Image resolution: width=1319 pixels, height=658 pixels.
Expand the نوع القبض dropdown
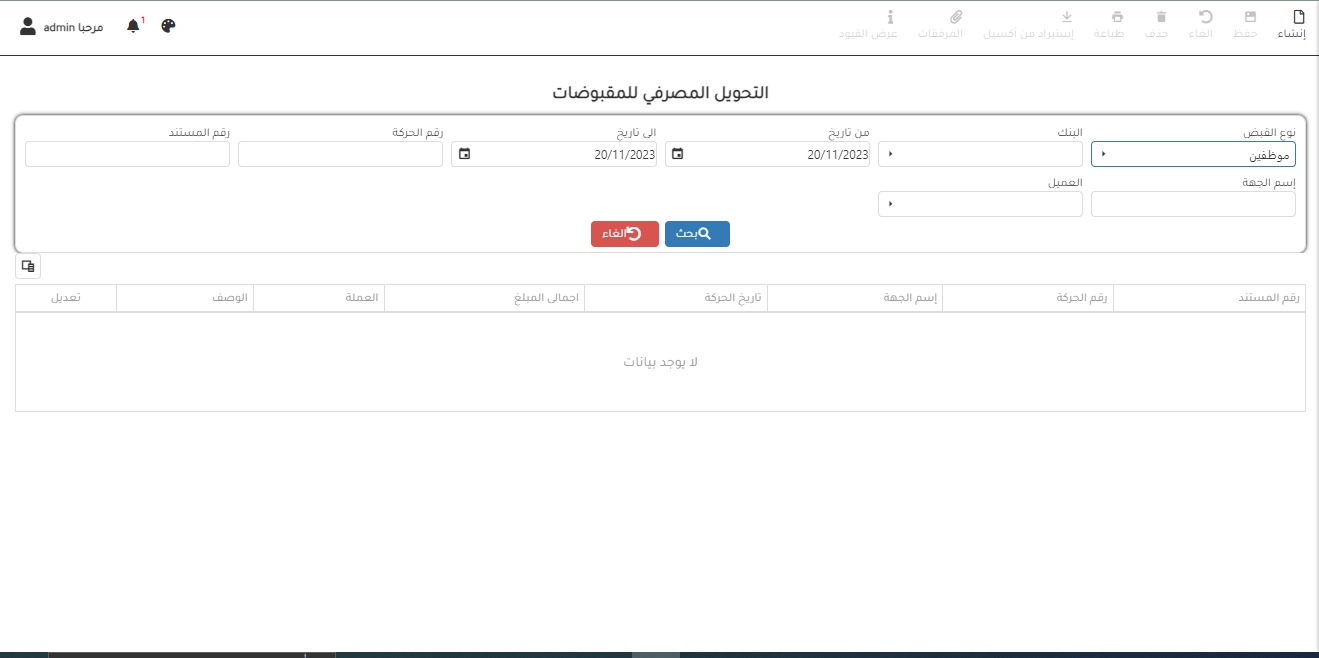tap(1103, 154)
